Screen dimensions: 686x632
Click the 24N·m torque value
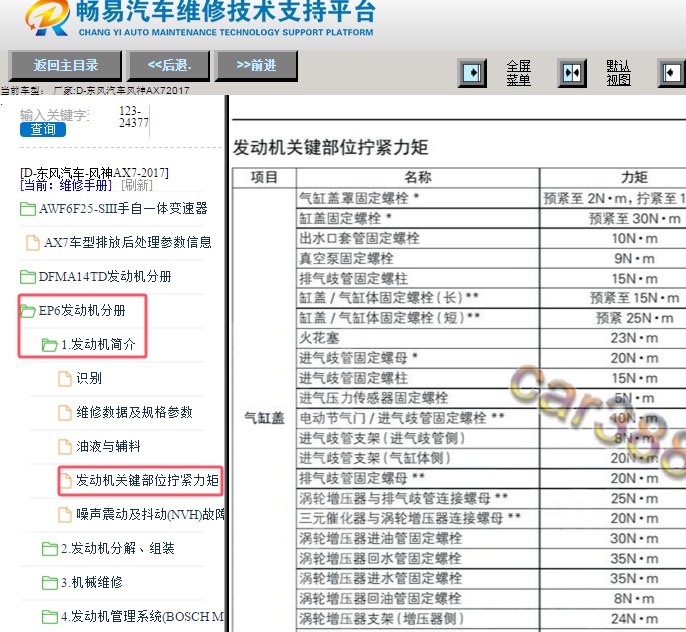[634, 619]
